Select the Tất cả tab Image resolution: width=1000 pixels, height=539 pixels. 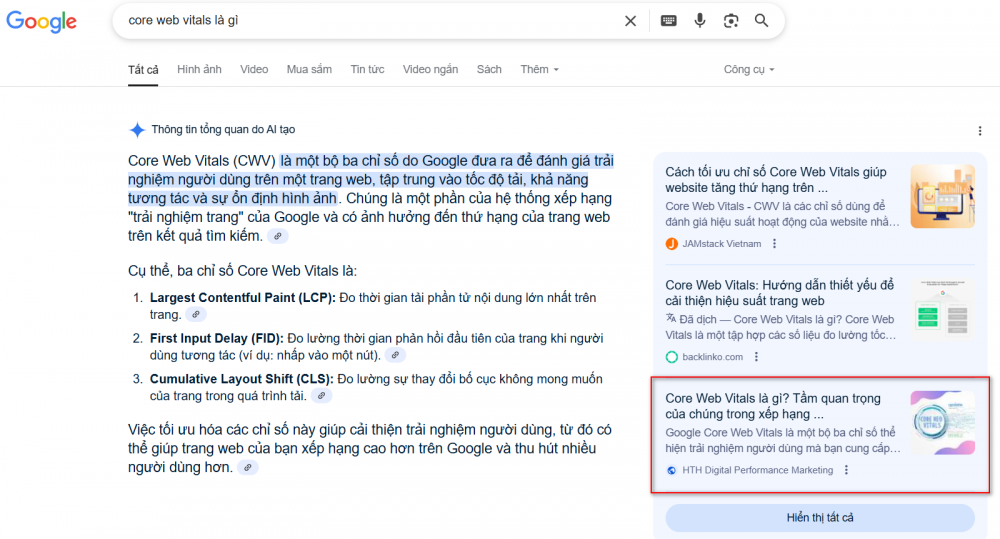[143, 70]
